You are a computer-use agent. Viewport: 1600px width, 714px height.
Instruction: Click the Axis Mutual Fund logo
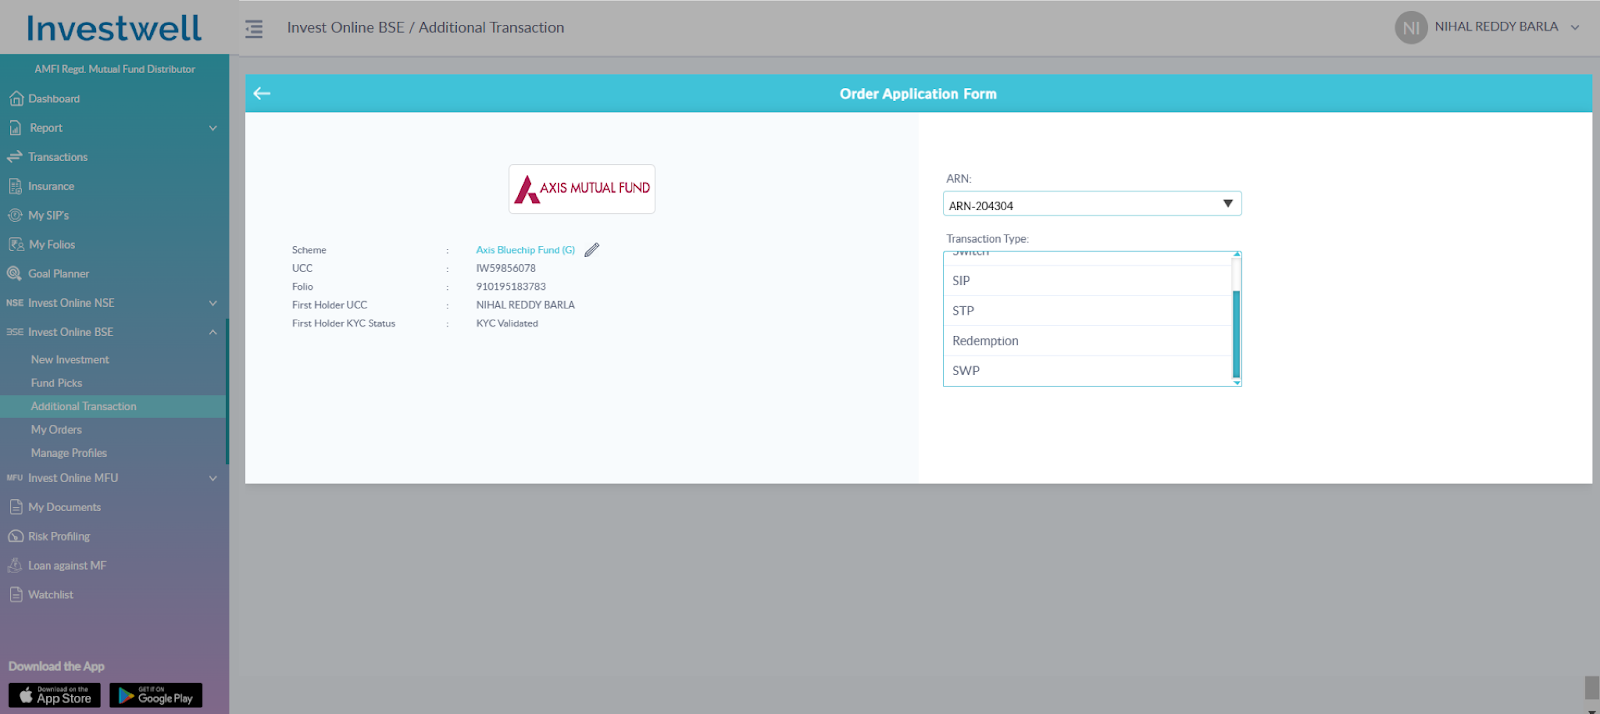coord(582,189)
